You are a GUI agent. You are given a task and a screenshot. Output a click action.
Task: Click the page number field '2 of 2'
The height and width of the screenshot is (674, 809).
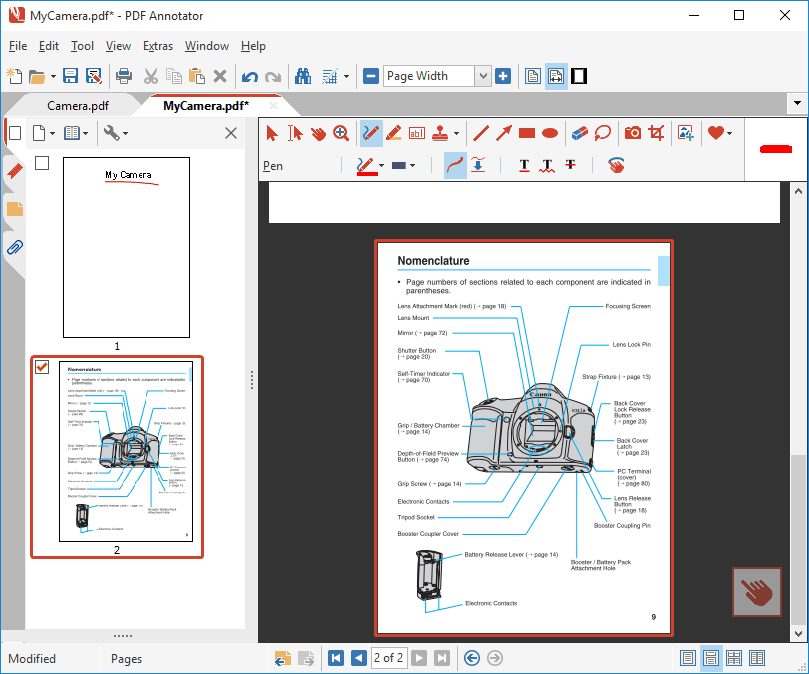point(389,658)
